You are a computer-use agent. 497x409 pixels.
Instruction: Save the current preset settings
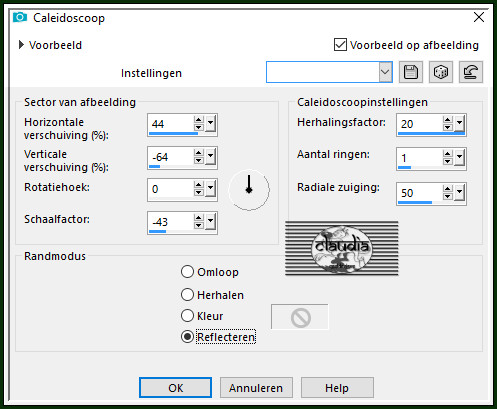(411, 72)
